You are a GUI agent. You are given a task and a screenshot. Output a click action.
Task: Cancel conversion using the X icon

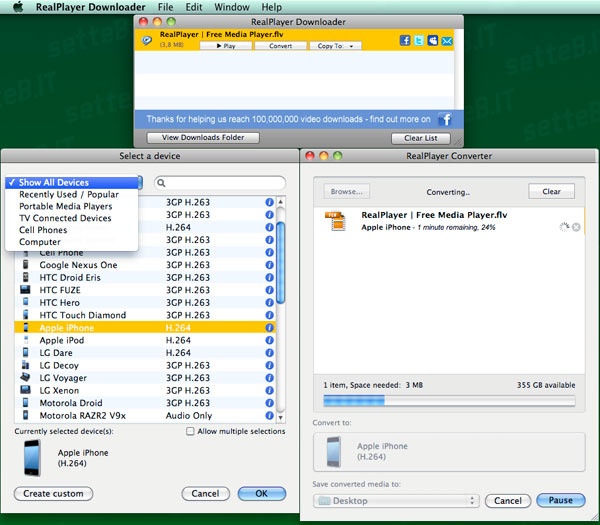point(576,227)
